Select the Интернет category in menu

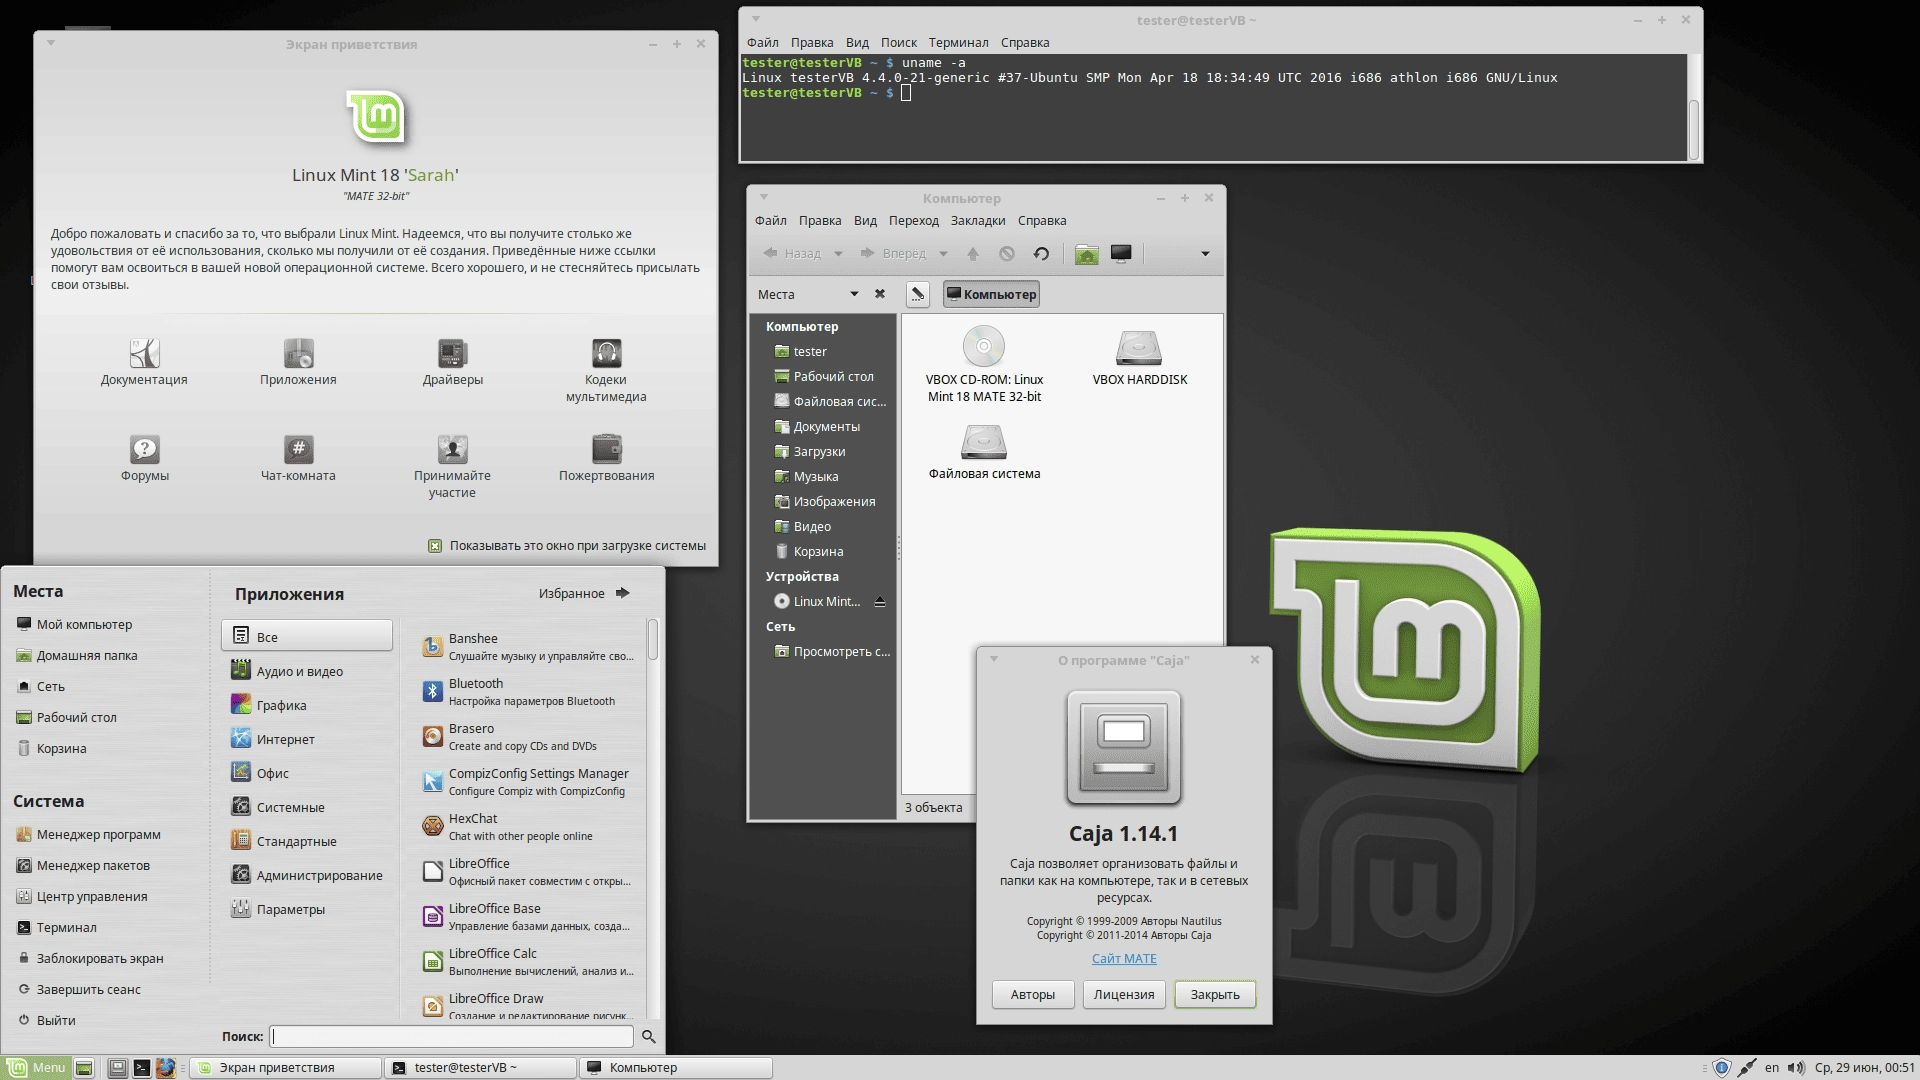tap(307, 739)
